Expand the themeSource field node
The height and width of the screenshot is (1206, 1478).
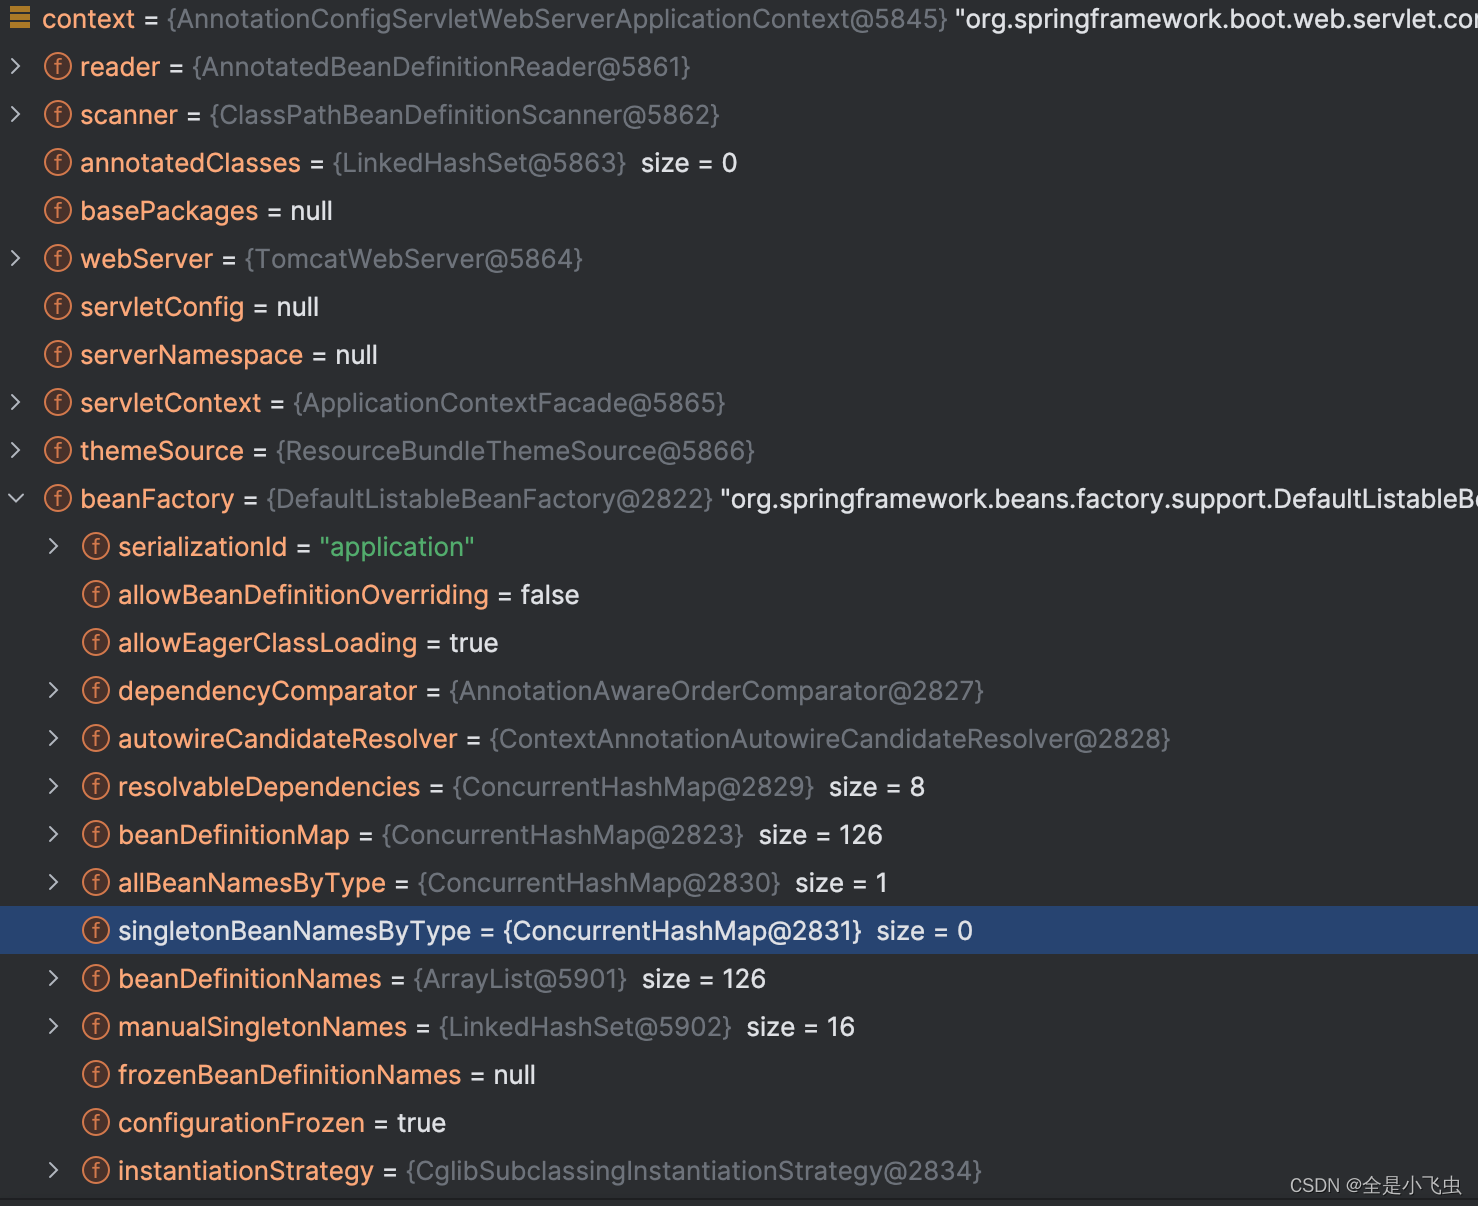15,451
